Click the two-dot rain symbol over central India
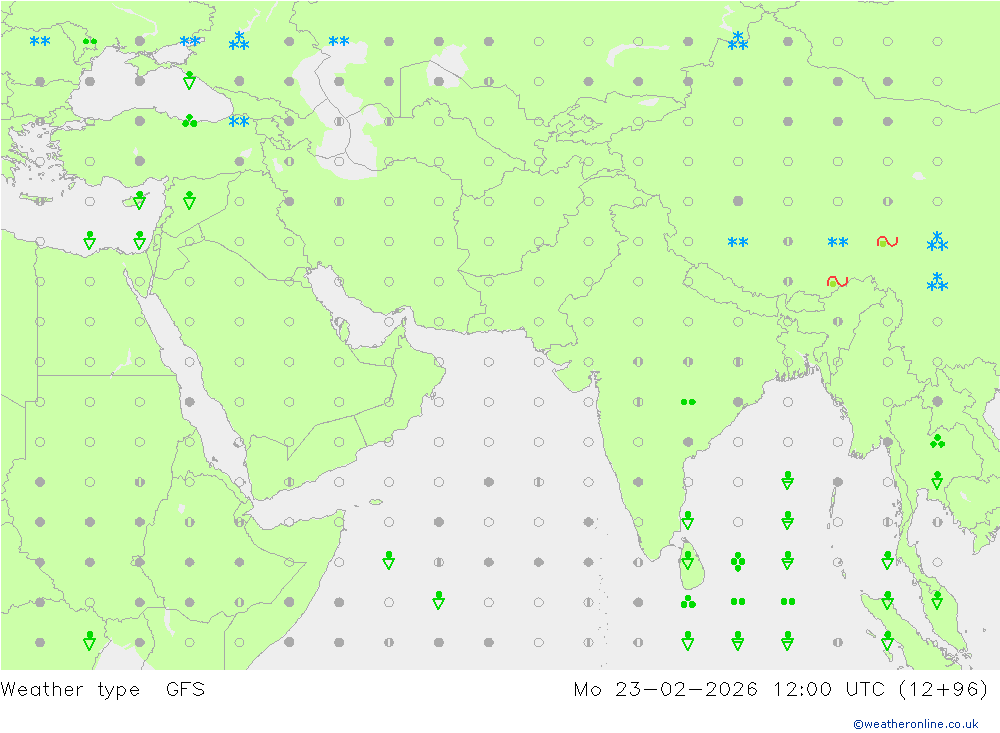 coord(688,402)
